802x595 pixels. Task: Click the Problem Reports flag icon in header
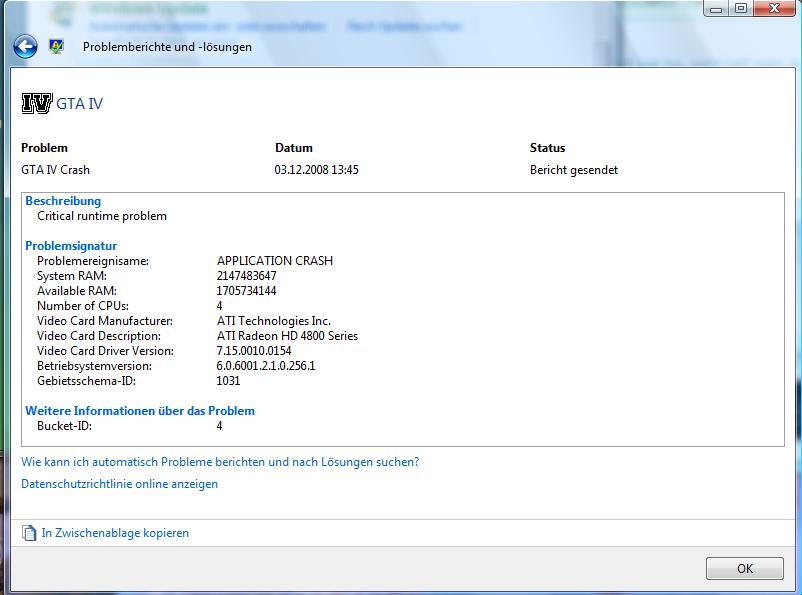[56, 47]
